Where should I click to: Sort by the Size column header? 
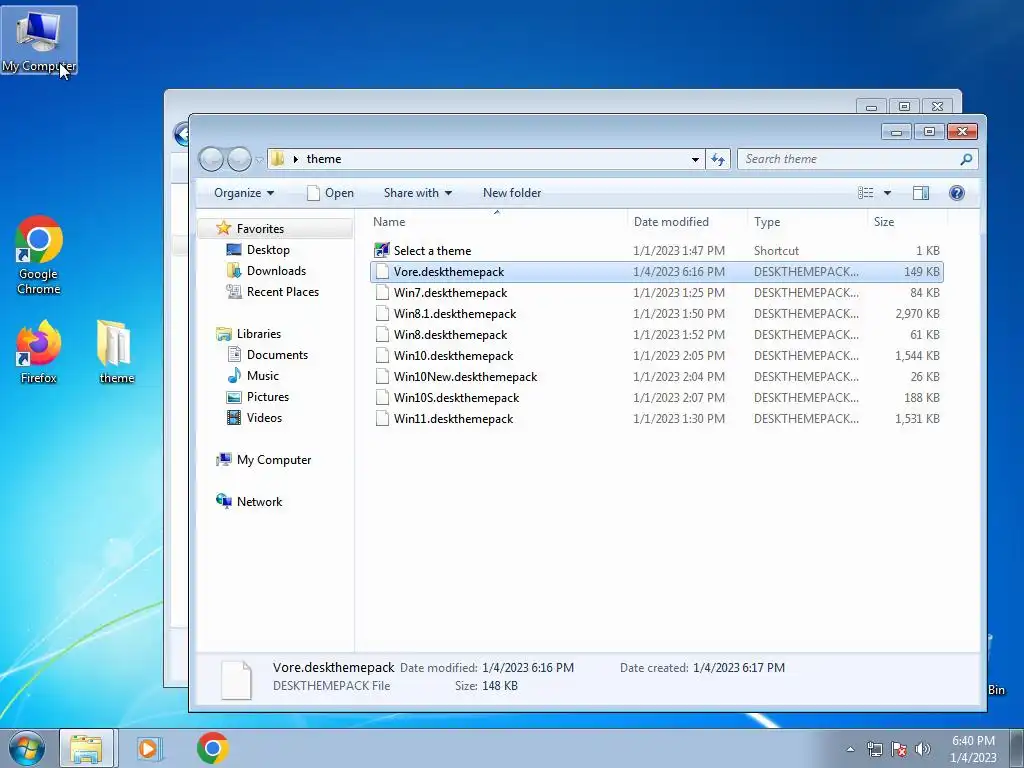[907, 222]
